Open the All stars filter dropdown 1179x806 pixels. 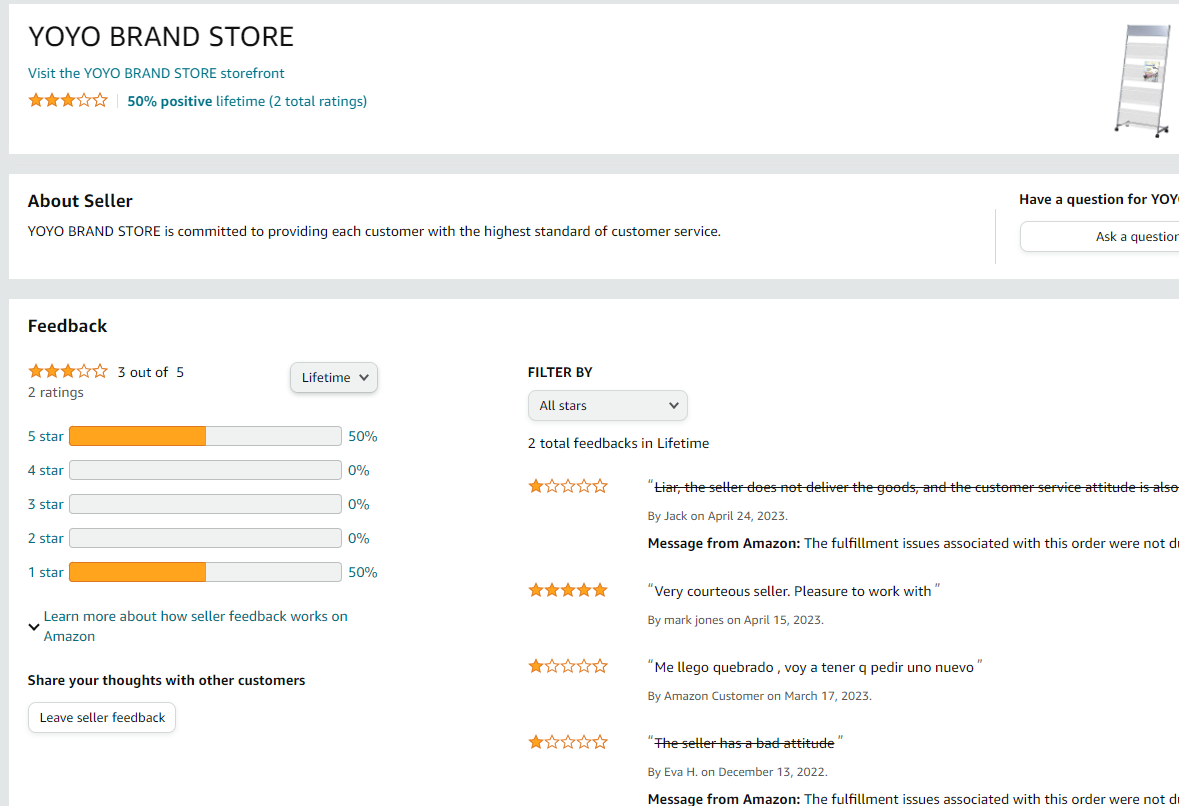pos(607,406)
